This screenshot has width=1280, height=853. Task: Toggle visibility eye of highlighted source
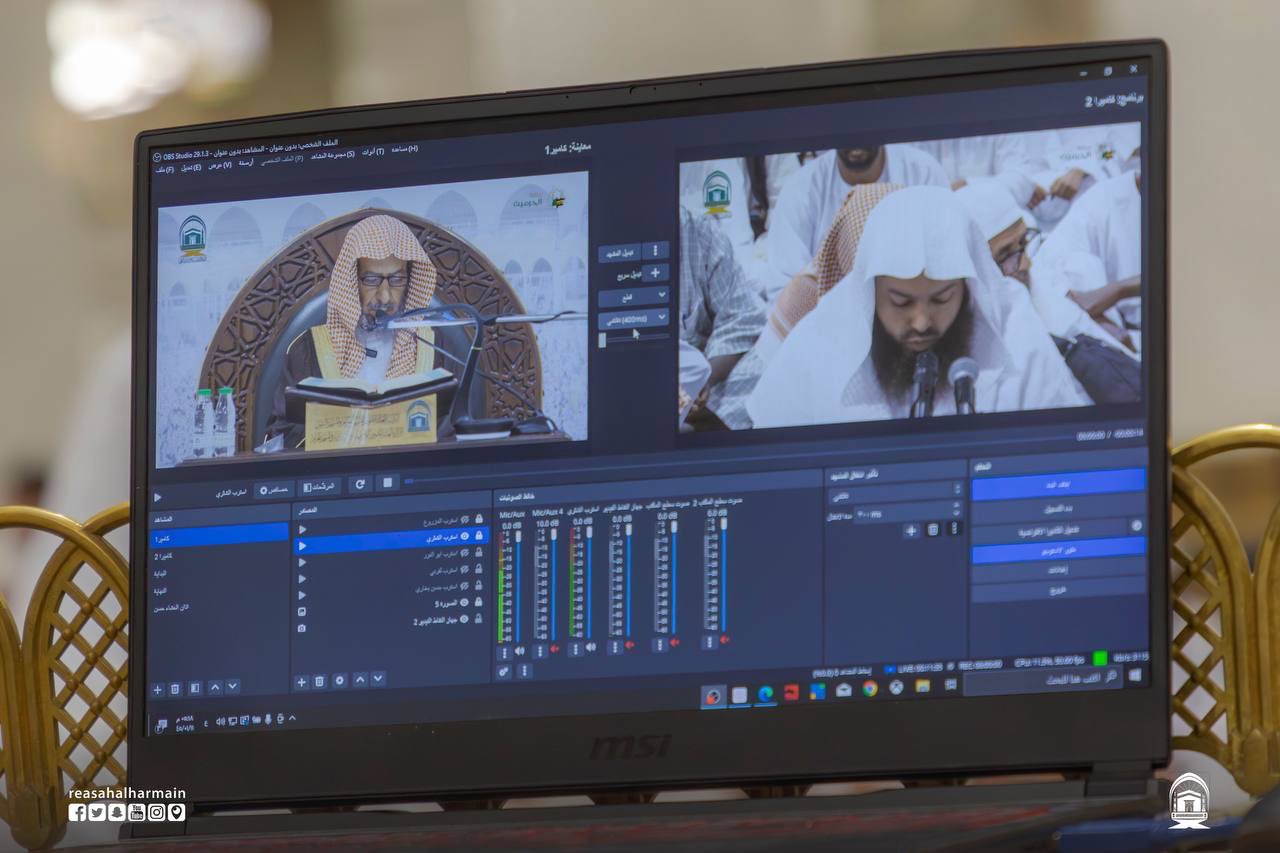click(464, 536)
